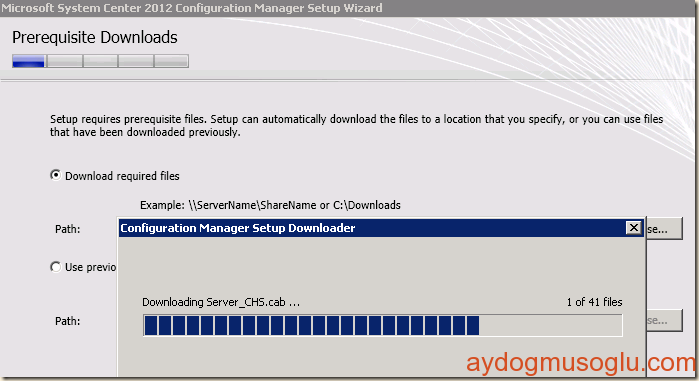This screenshot has height=381, width=699.
Task: Click the Setup Wizard window title bar
Action: tap(348, 8)
